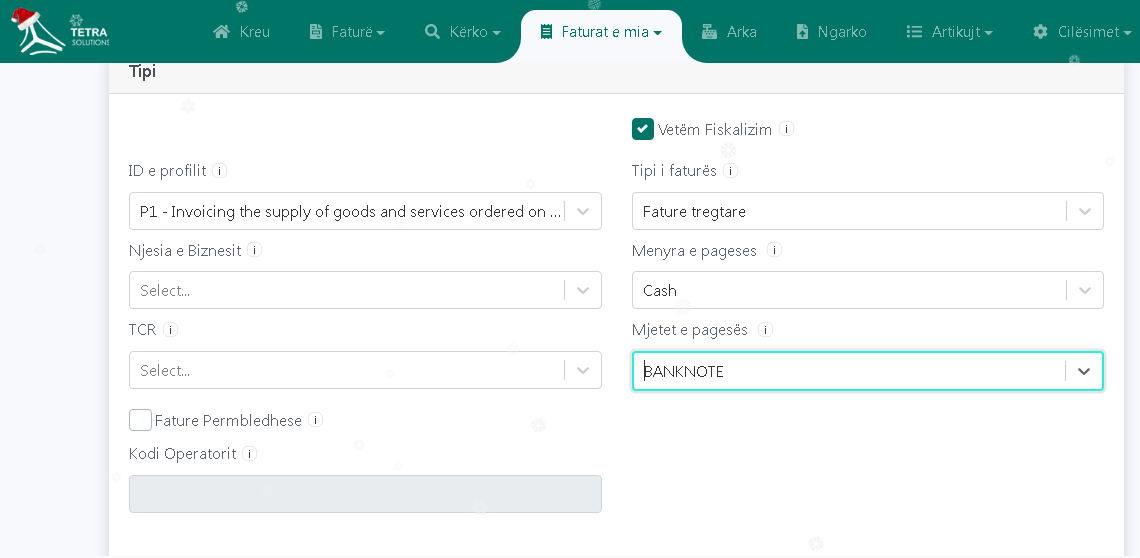The height and width of the screenshot is (558, 1140).
Task: Click info icon next to Menyra e pageses
Action: (x=775, y=250)
